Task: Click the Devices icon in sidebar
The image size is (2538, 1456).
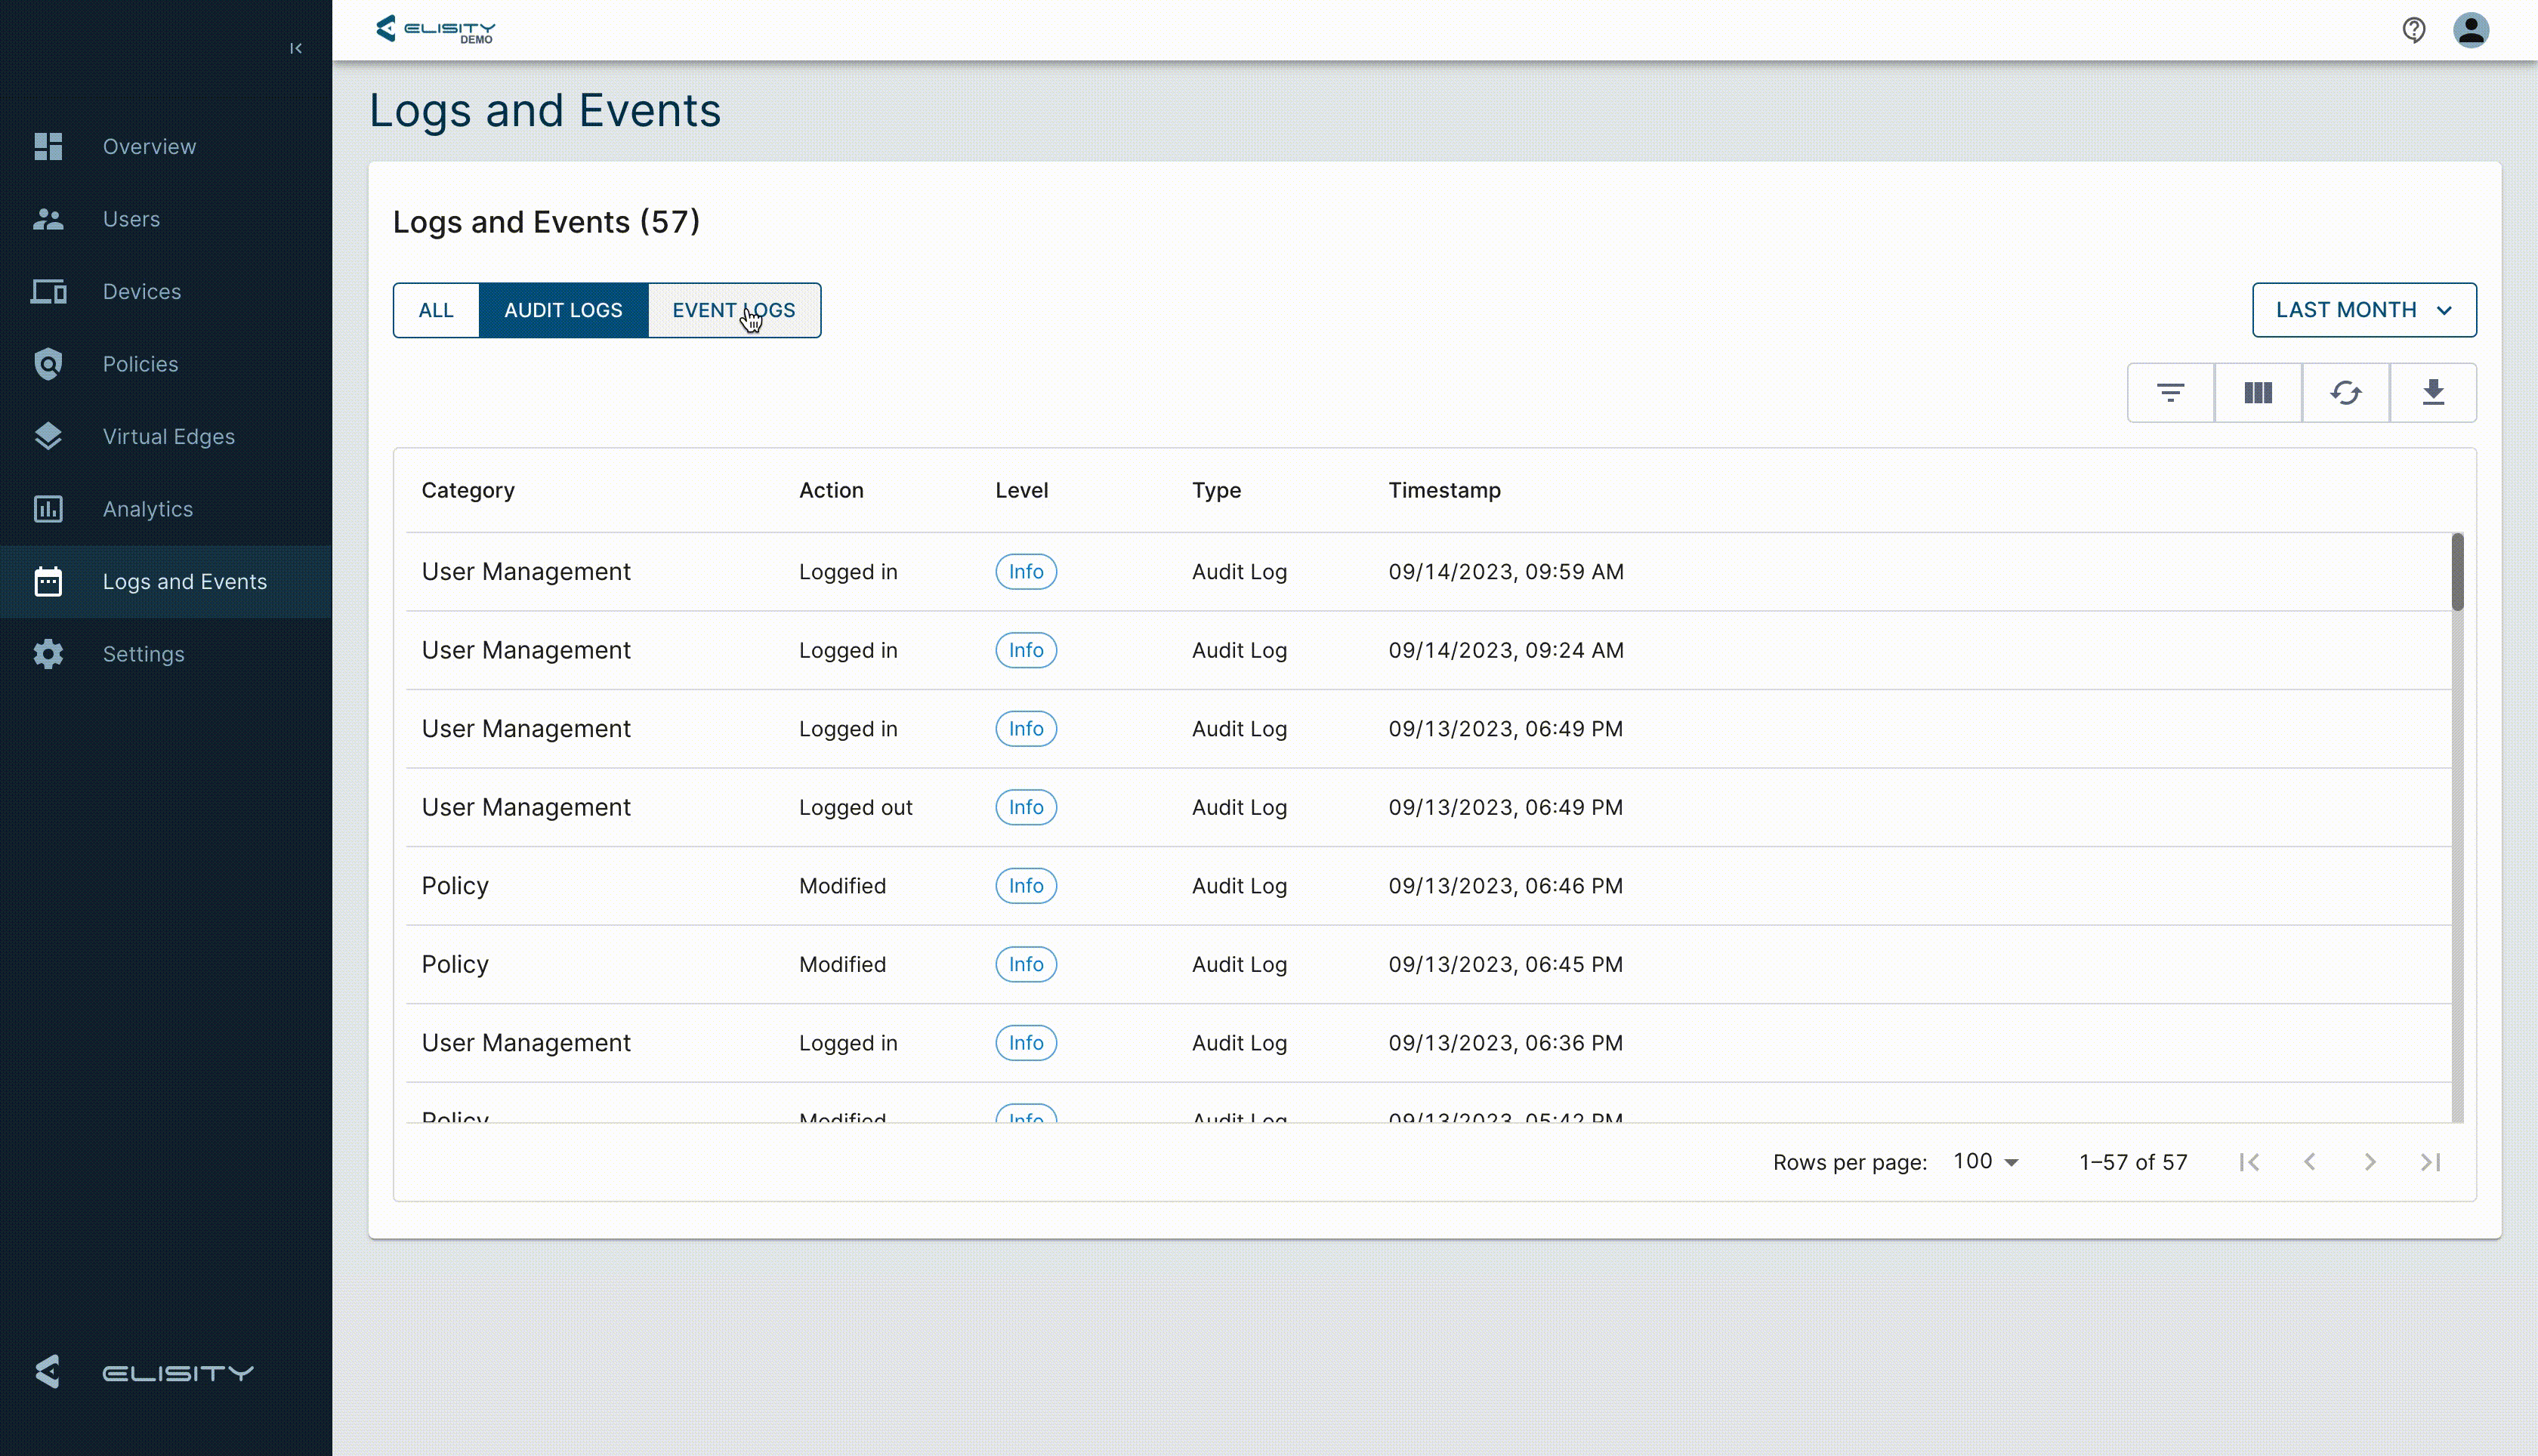Action: 48,291
